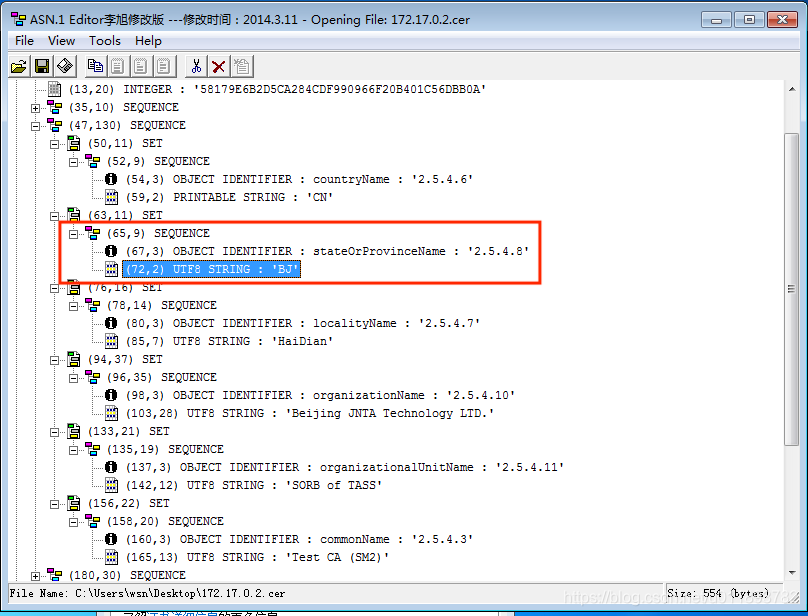
Task: Select the organizationalUnitName '2.5.4.11' row
Action: pyautogui.click(x=345, y=467)
